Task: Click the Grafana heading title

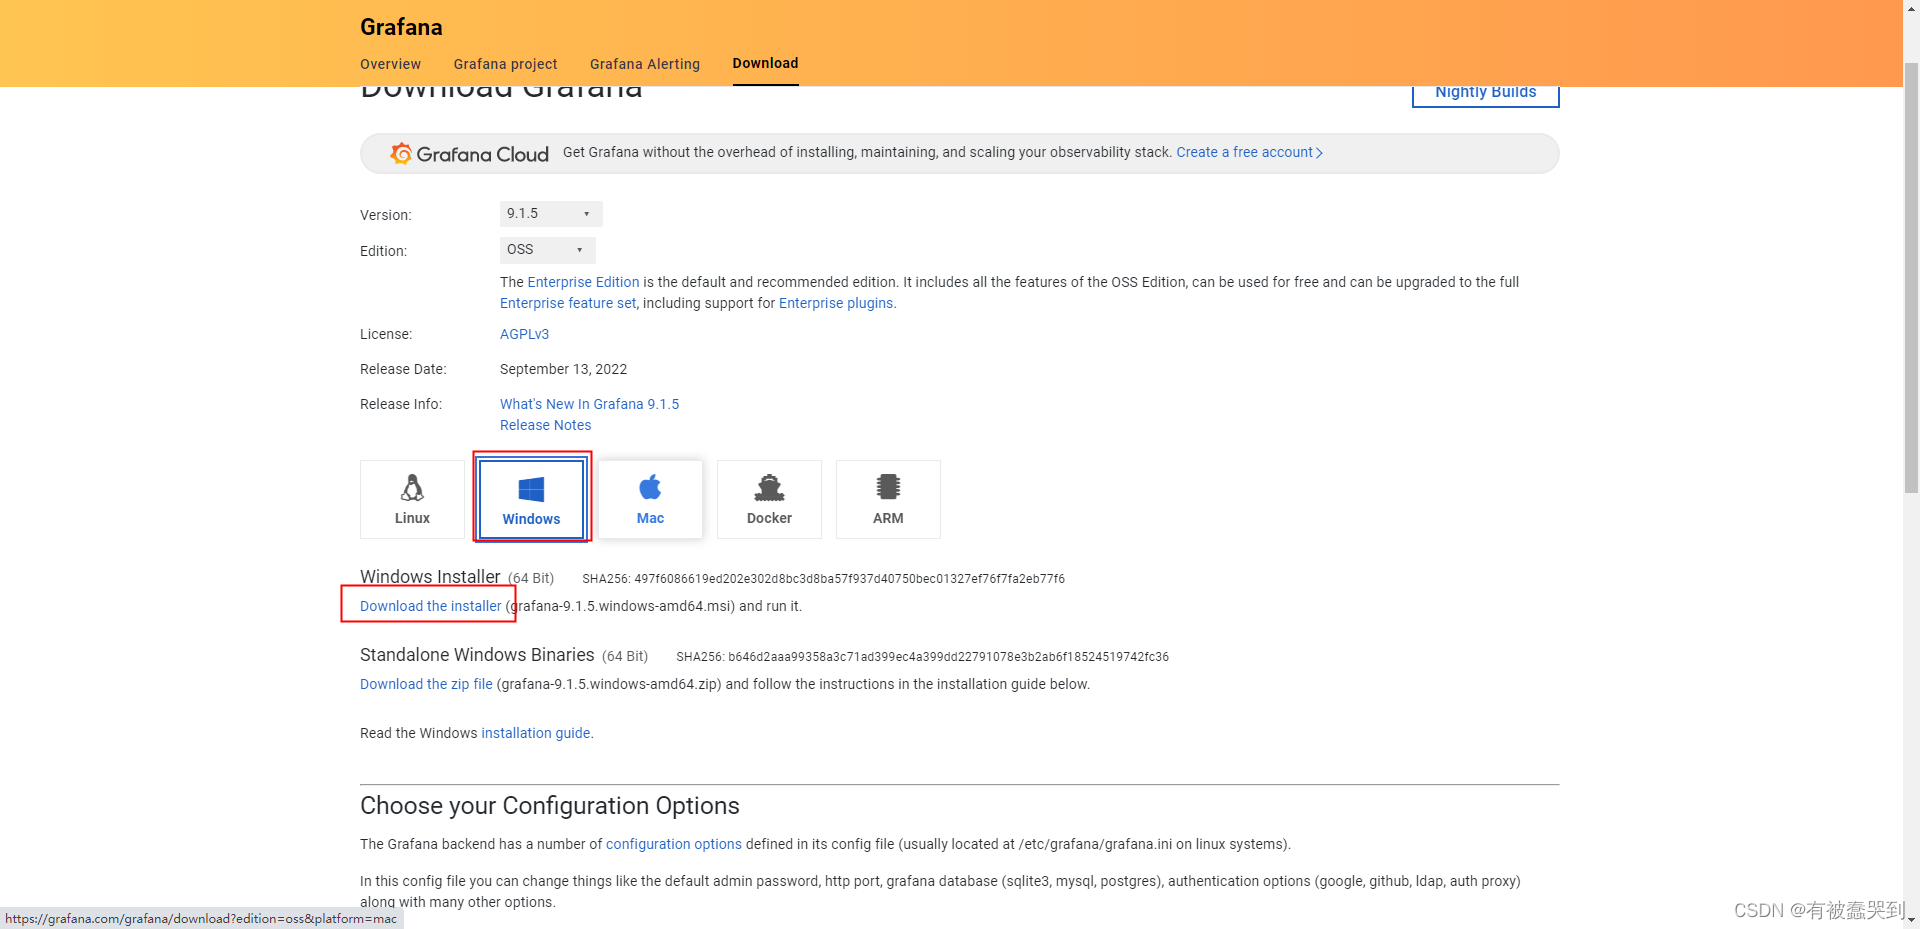Action: [401, 27]
